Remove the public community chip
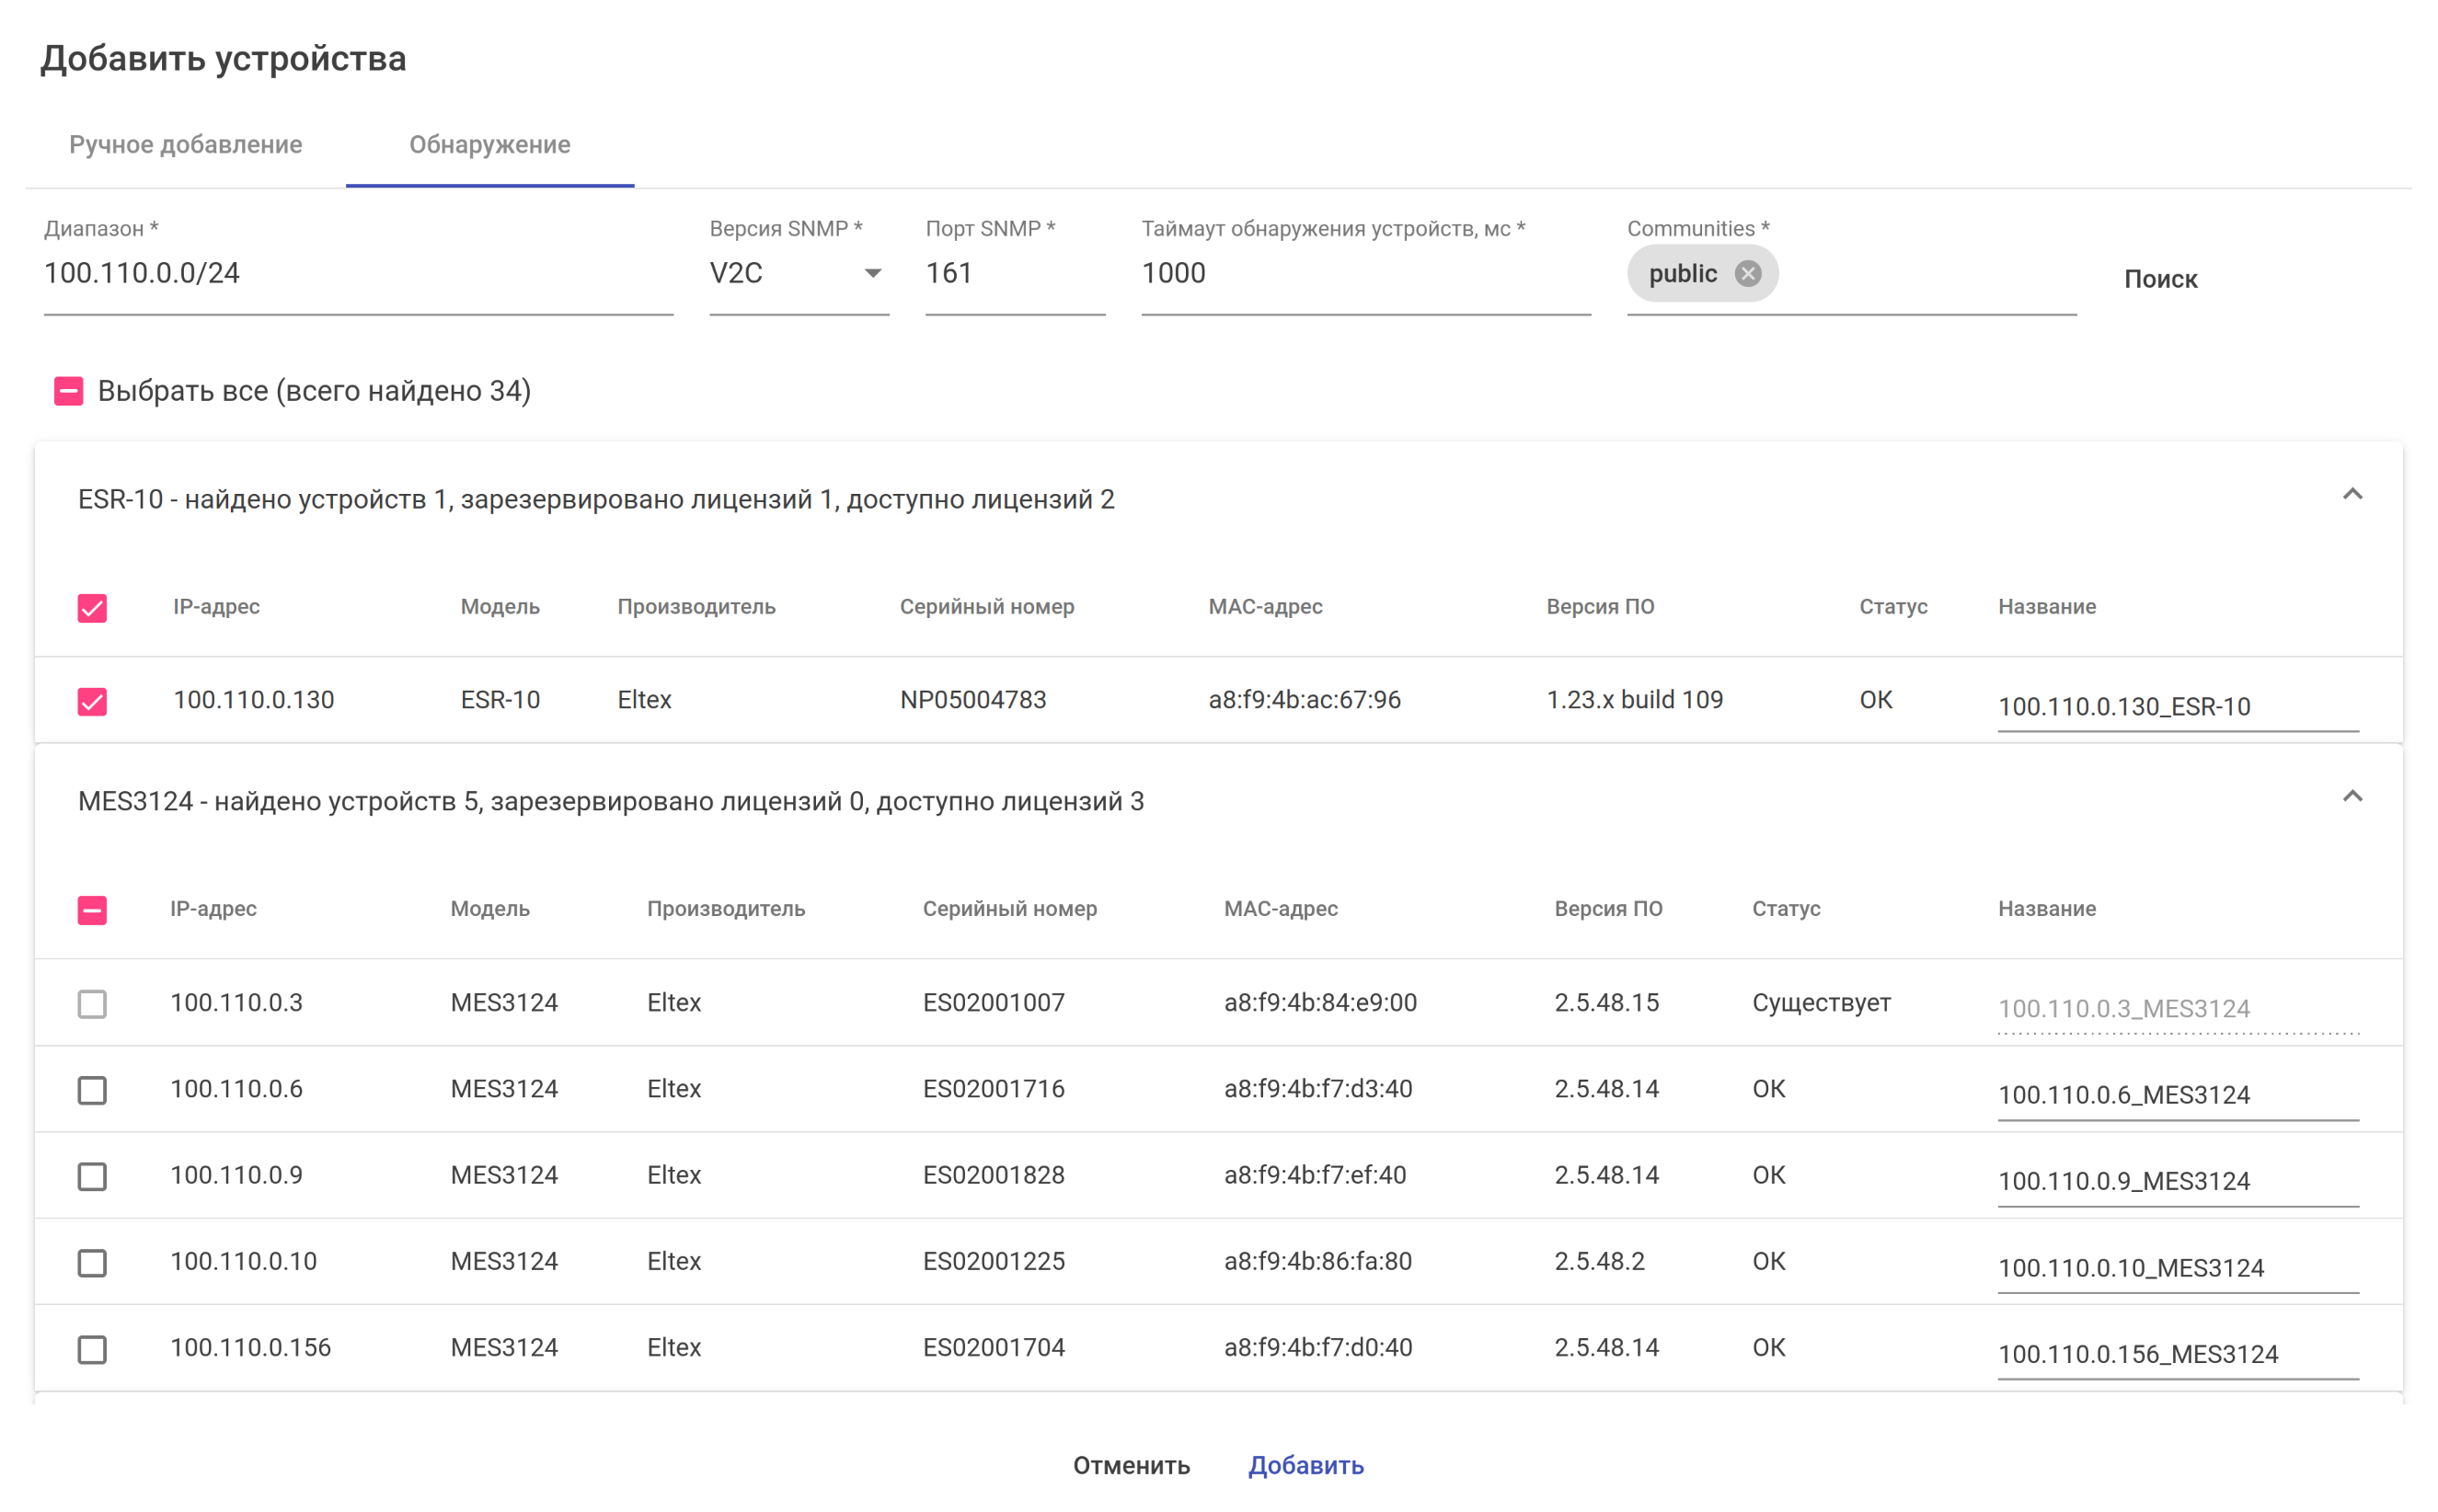 (1747, 274)
